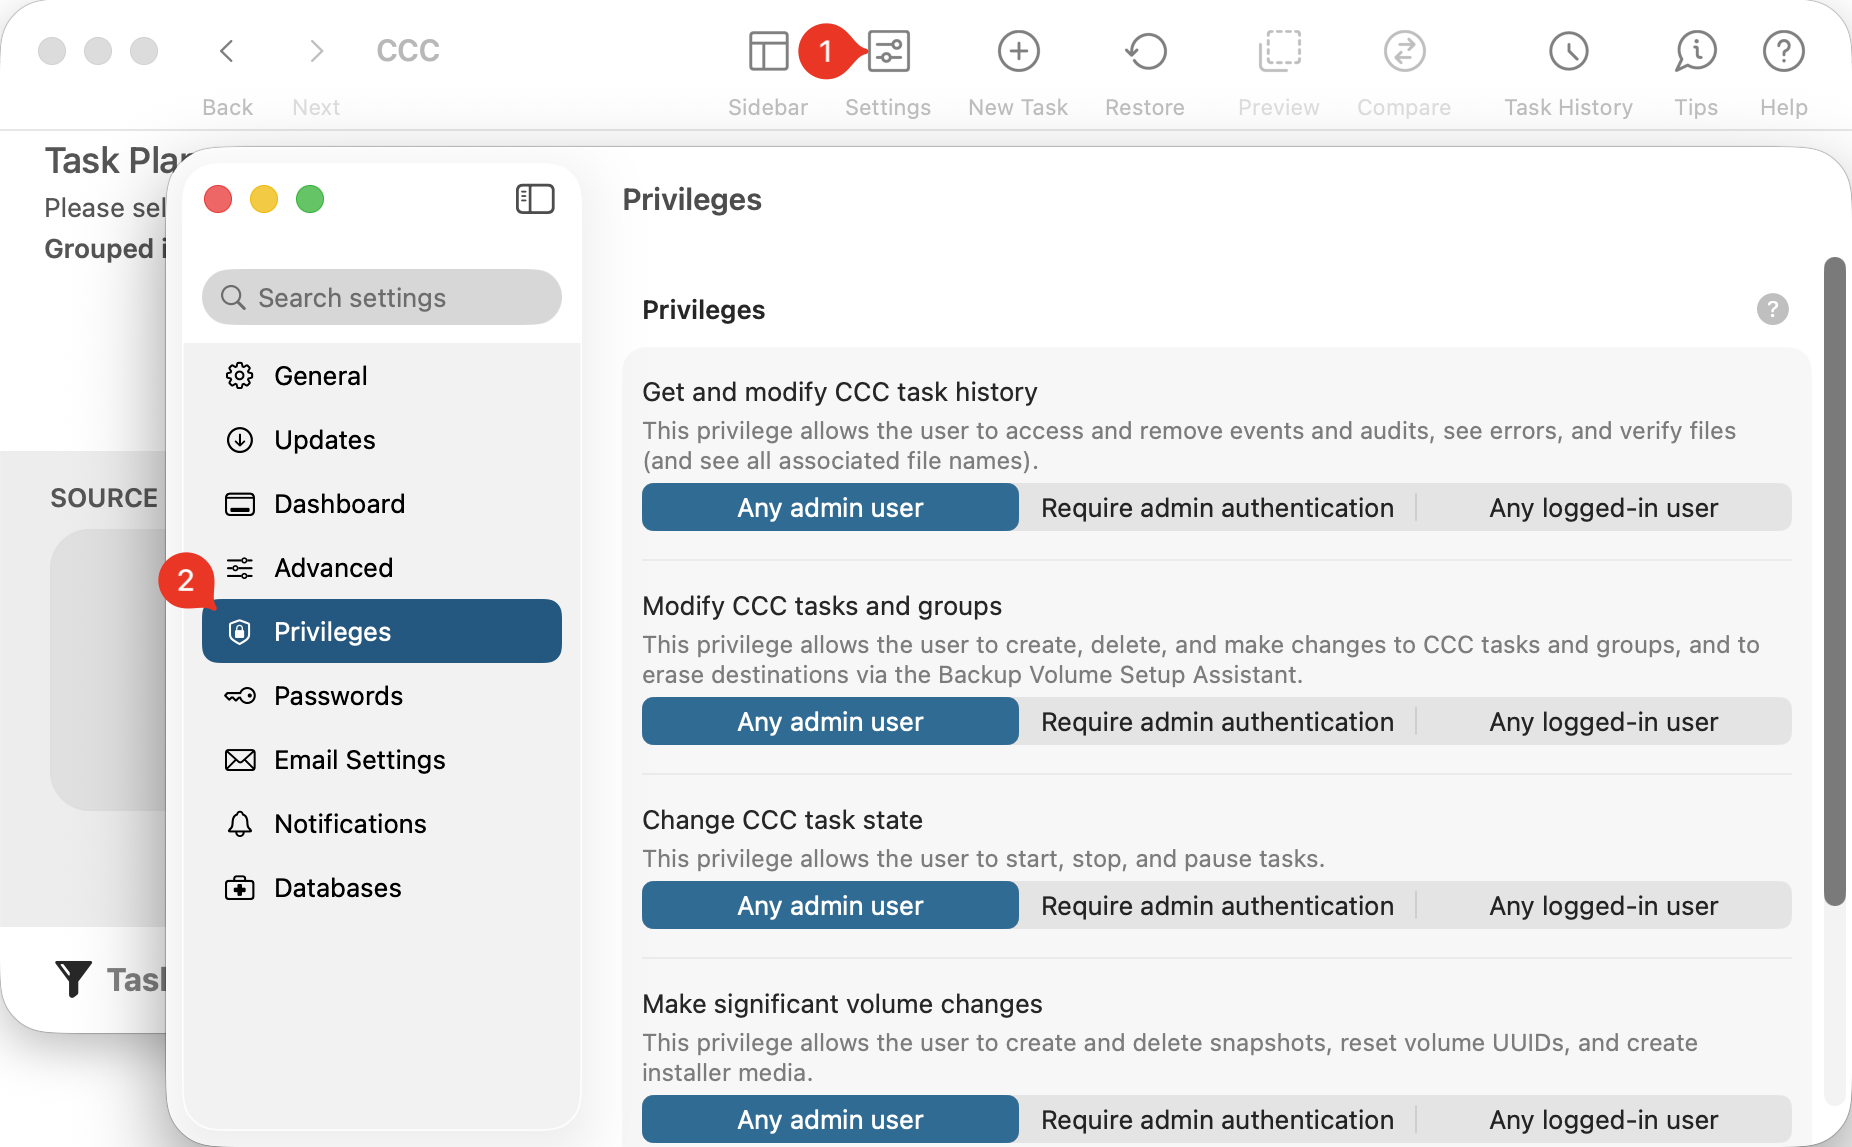Select Any admin user for Change task state
Image resolution: width=1852 pixels, height=1147 pixels.
pos(830,905)
